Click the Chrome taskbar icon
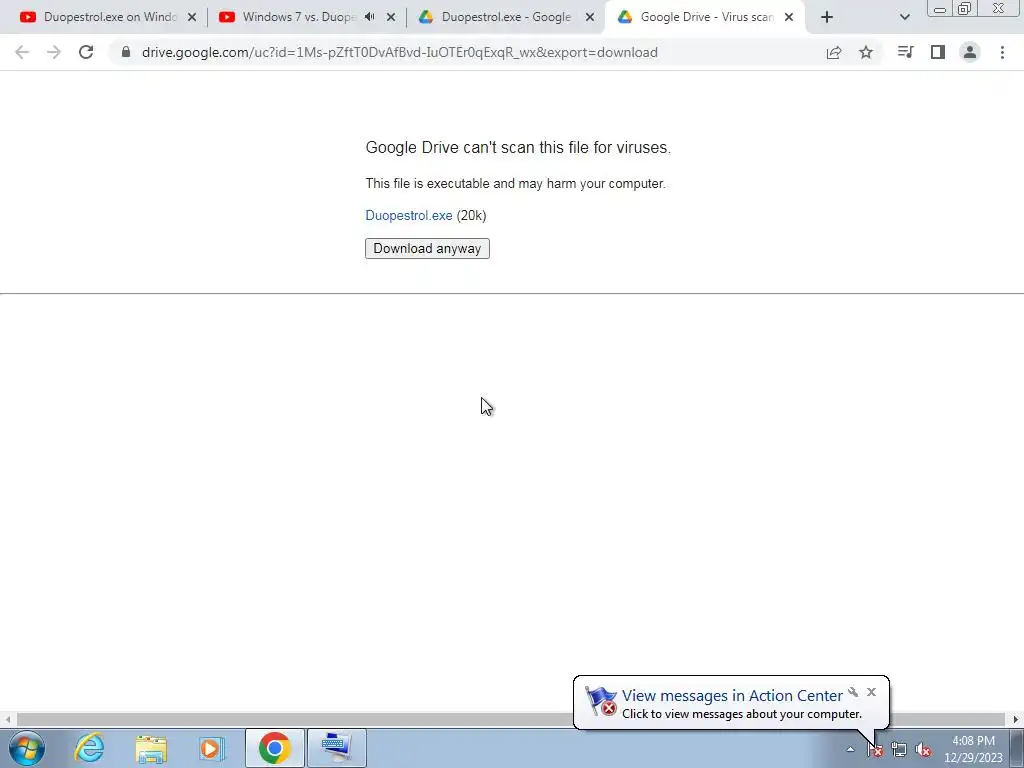This screenshot has width=1024, height=768. click(x=274, y=748)
